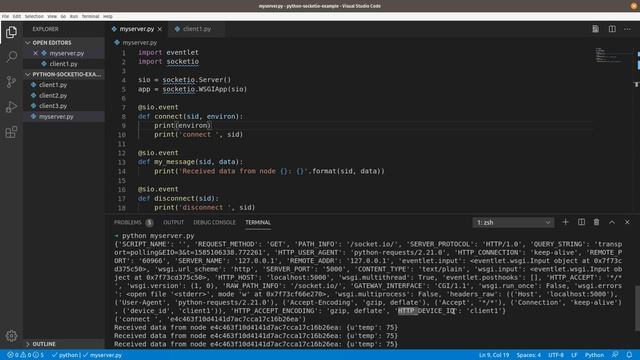Image resolution: width=640 pixels, height=360 pixels.
Task: Click 'print(environ)' on line 9
Action: [x=182, y=125]
